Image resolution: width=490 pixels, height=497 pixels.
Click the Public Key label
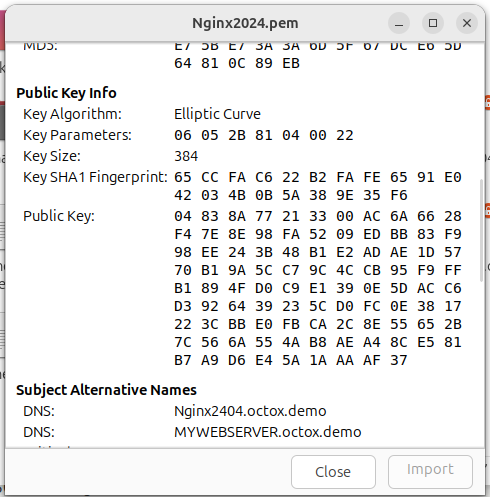click(59, 216)
